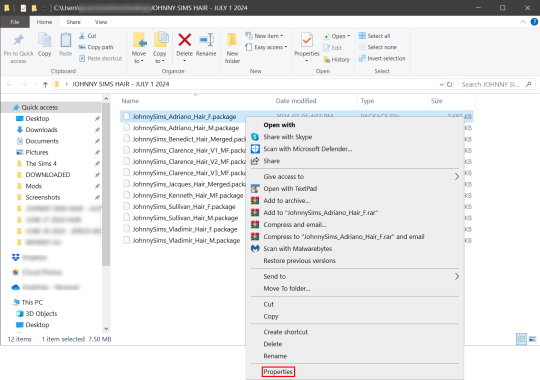Click the navigation pane scroll down arrow
Screen dimensions: 540x380
(x=106, y=328)
